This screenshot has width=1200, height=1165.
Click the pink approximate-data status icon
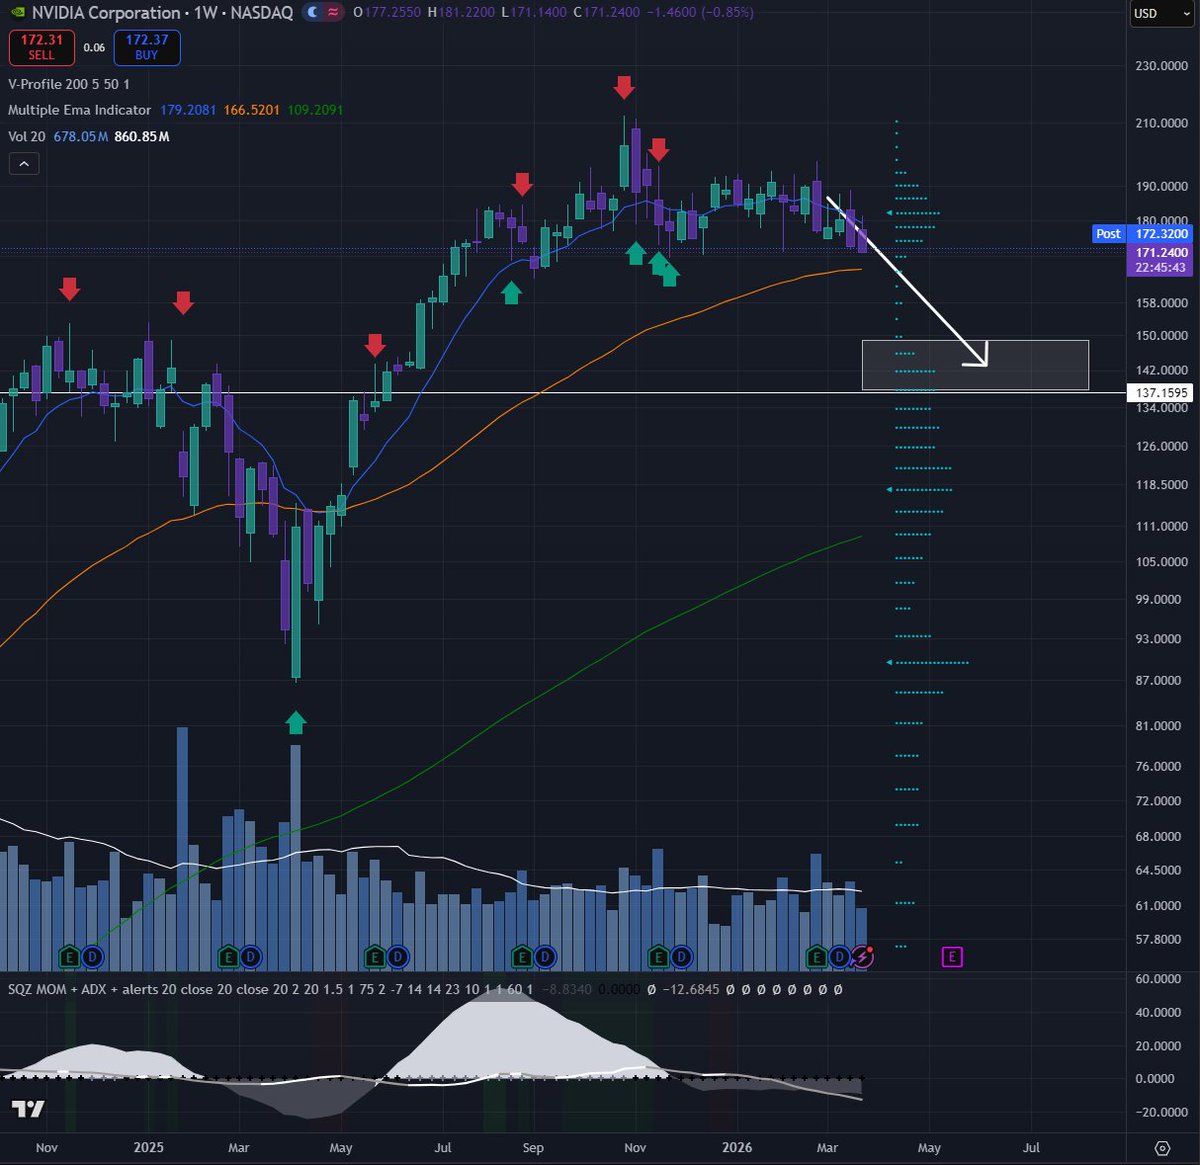333,13
